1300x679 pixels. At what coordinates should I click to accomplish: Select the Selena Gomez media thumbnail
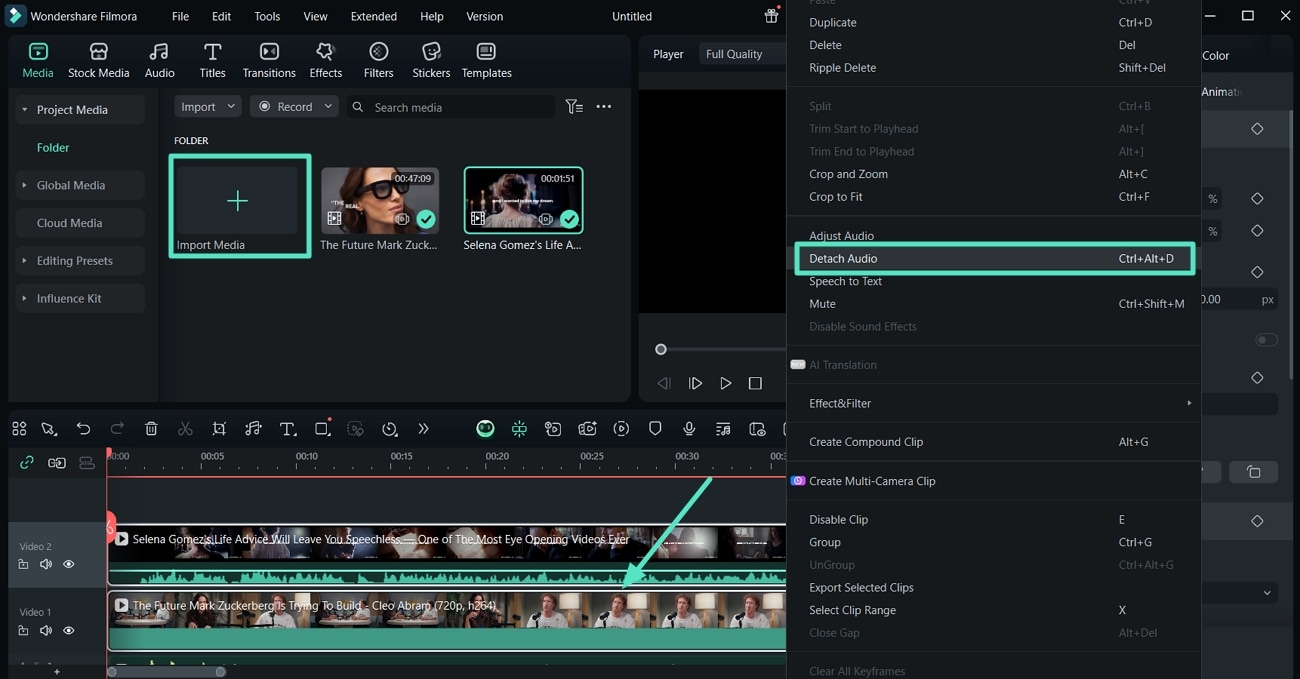click(x=523, y=201)
